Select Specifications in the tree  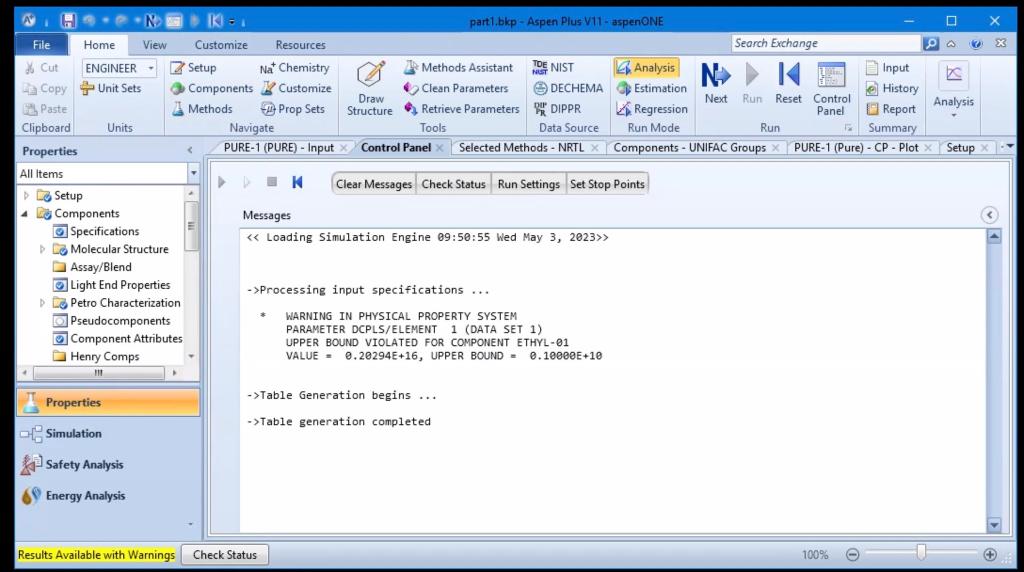104,231
